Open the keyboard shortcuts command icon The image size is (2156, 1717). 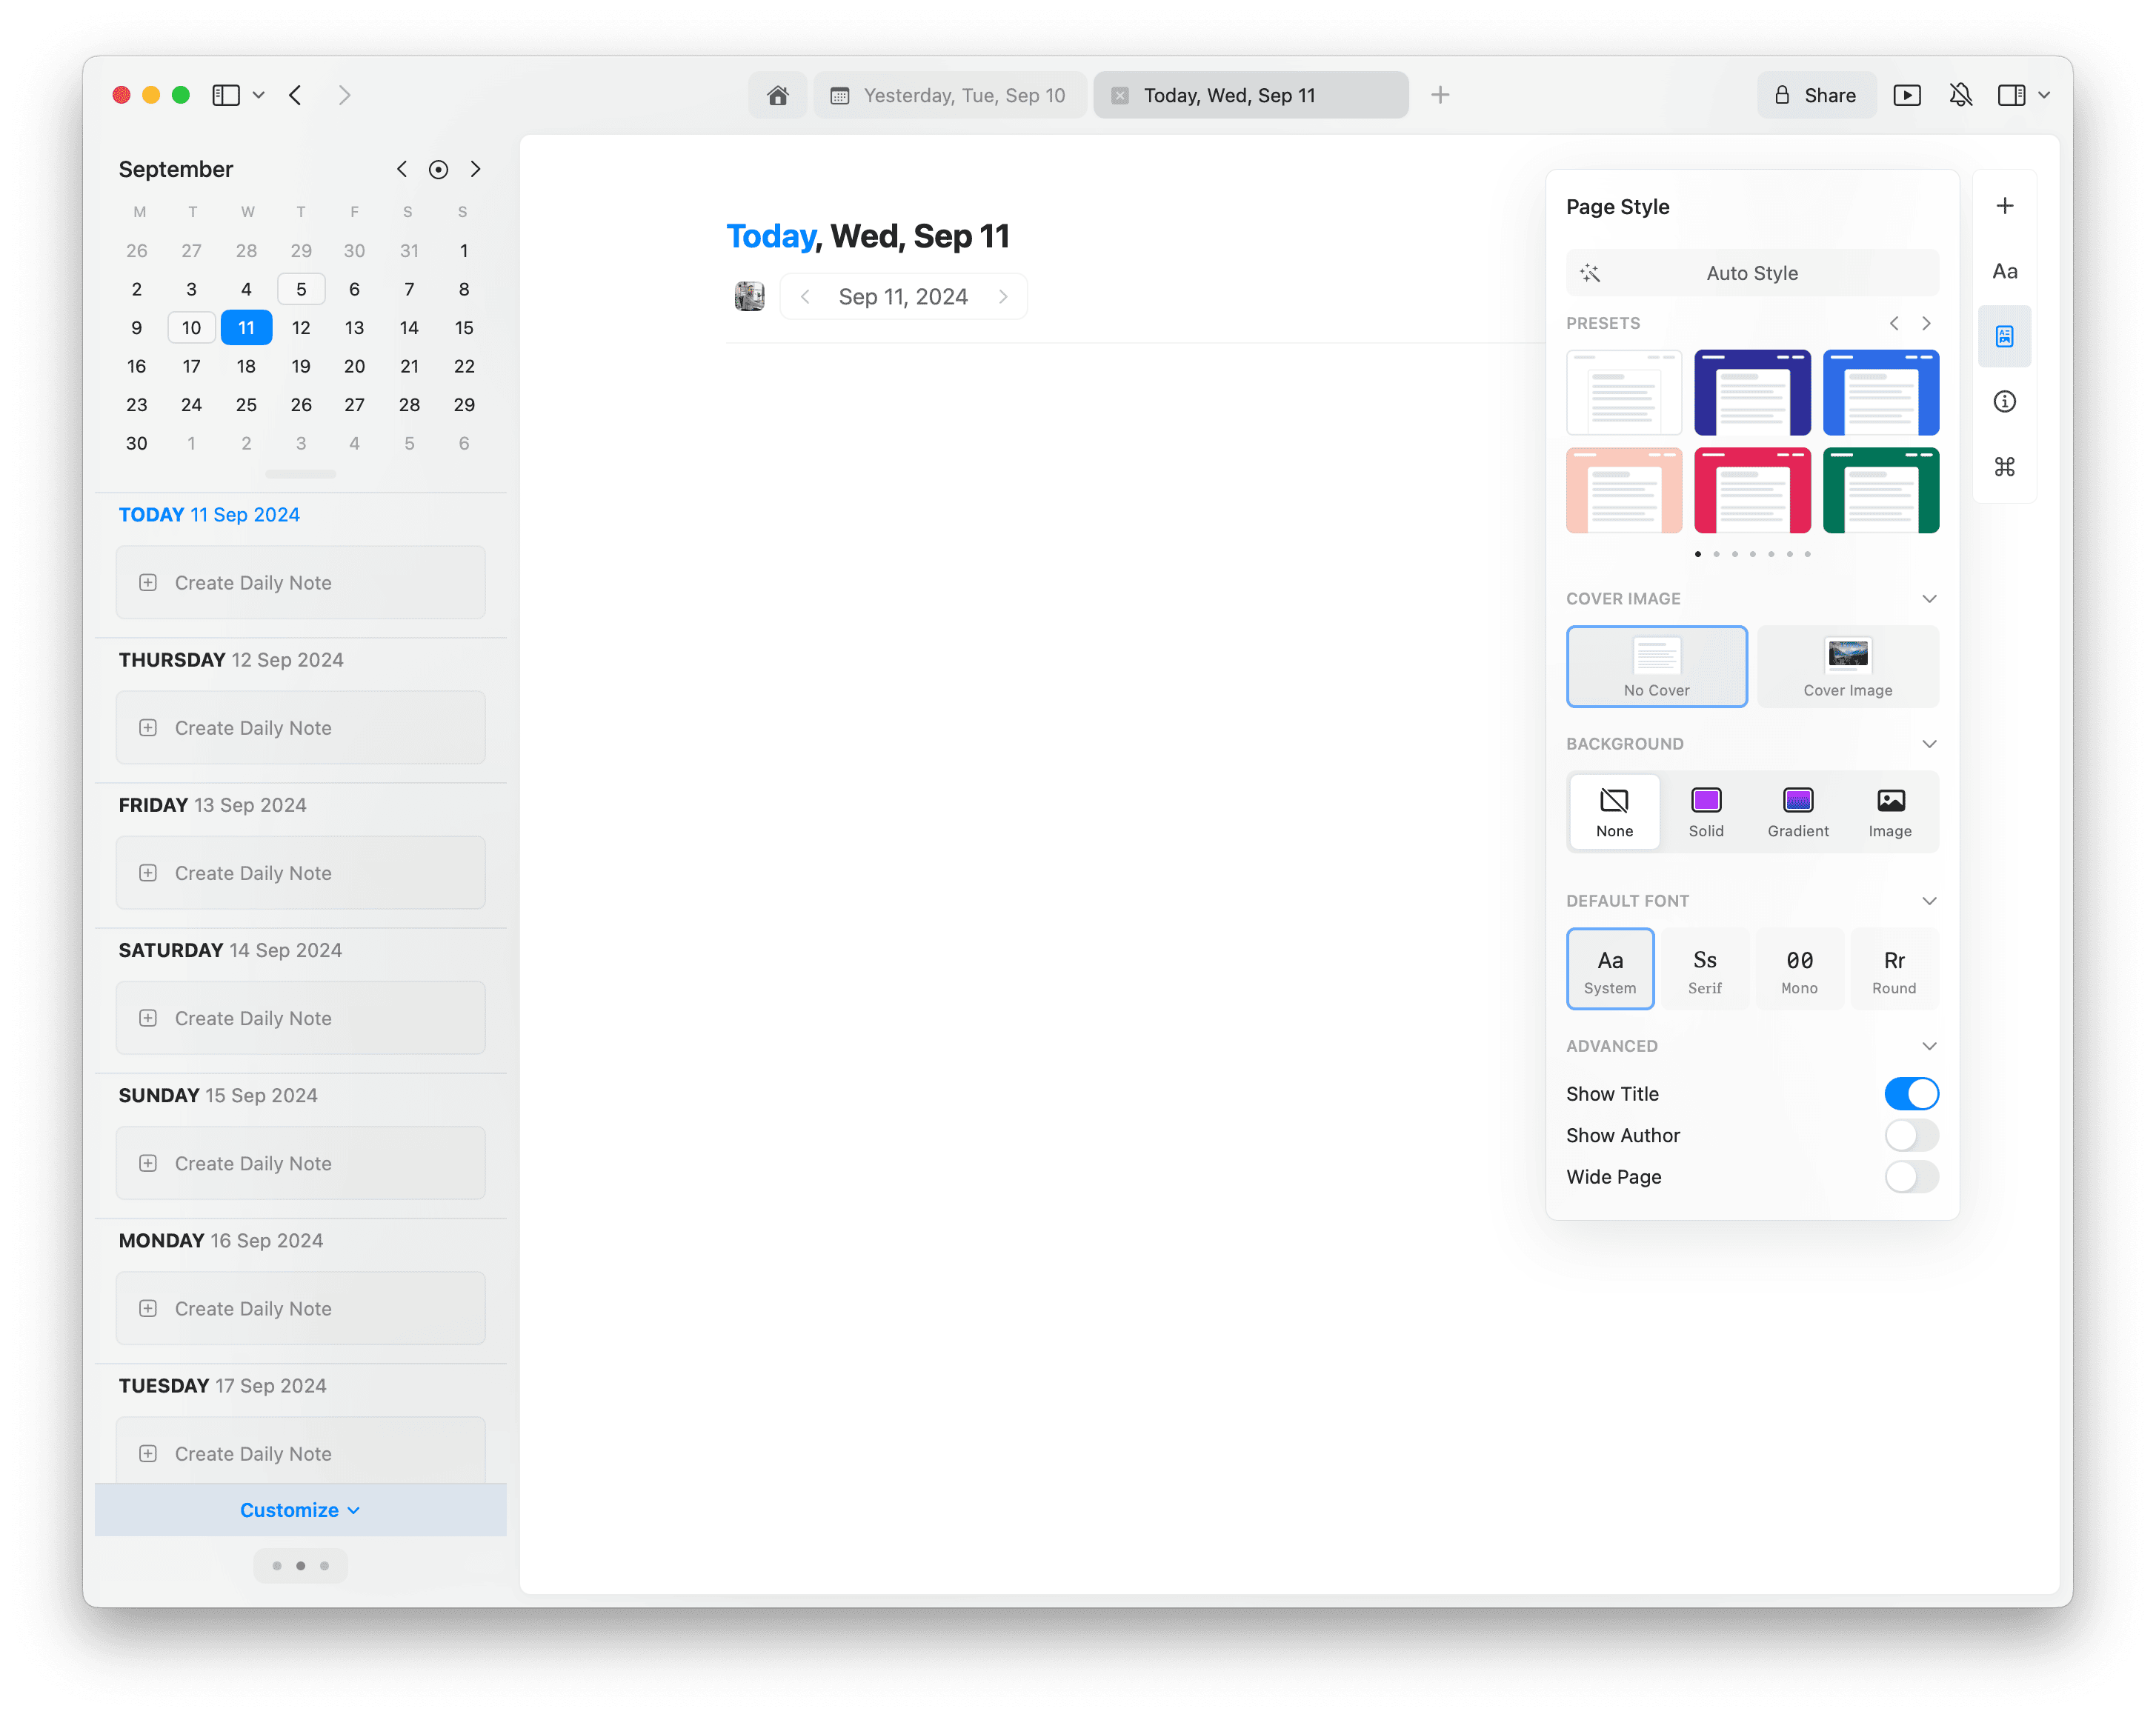(2004, 467)
